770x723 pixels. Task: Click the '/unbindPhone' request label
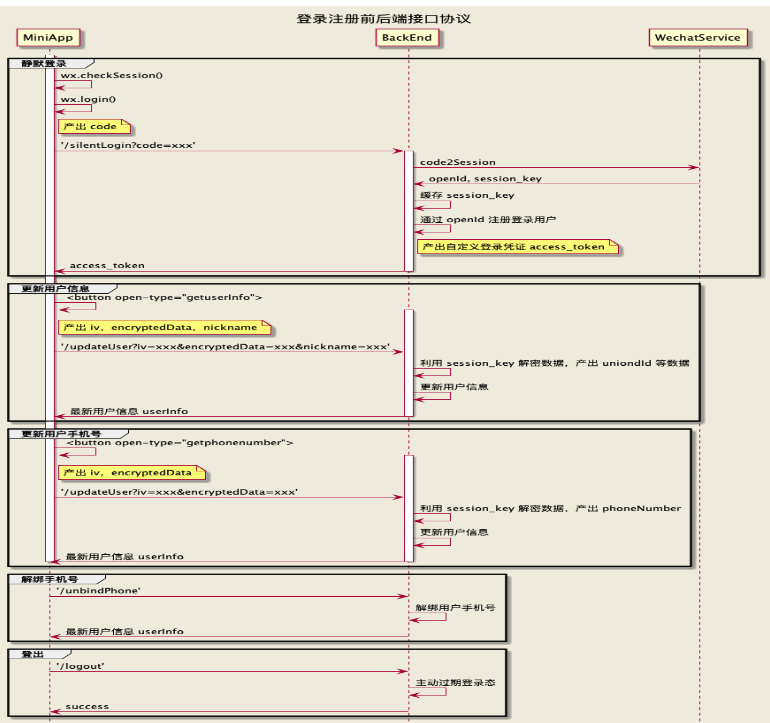click(x=98, y=591)
